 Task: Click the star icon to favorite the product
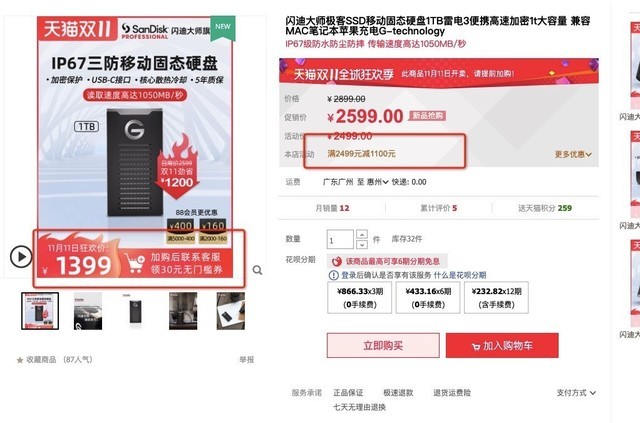(20, 360)
